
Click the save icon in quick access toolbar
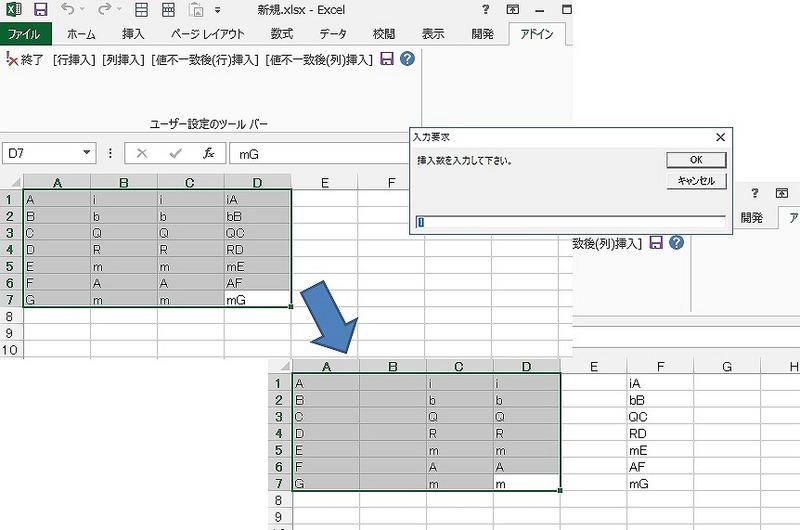[41, 10]
